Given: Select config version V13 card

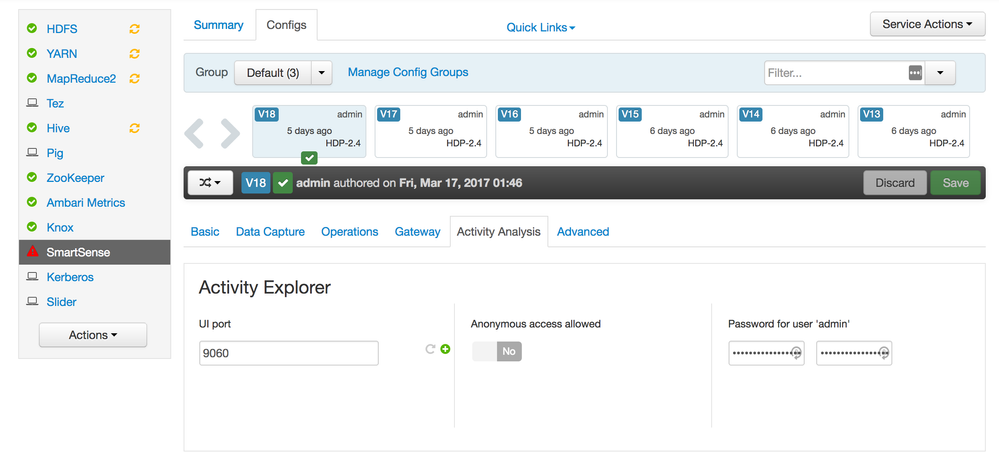Looking at the screenshot, I should (x=914, y=131).
